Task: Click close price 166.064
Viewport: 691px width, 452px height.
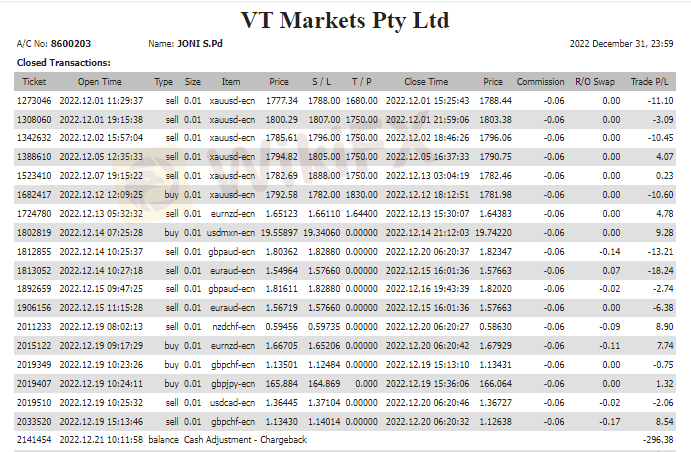Action: pyautogui.click(x=495, y=383)
